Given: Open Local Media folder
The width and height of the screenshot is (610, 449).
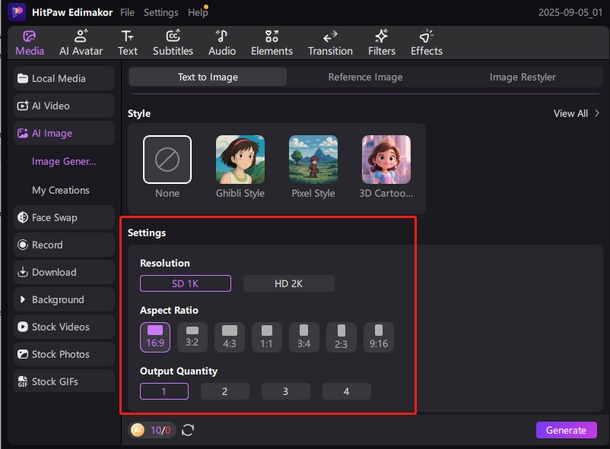Looking at the screenshot, I should (x=64, y=79).
